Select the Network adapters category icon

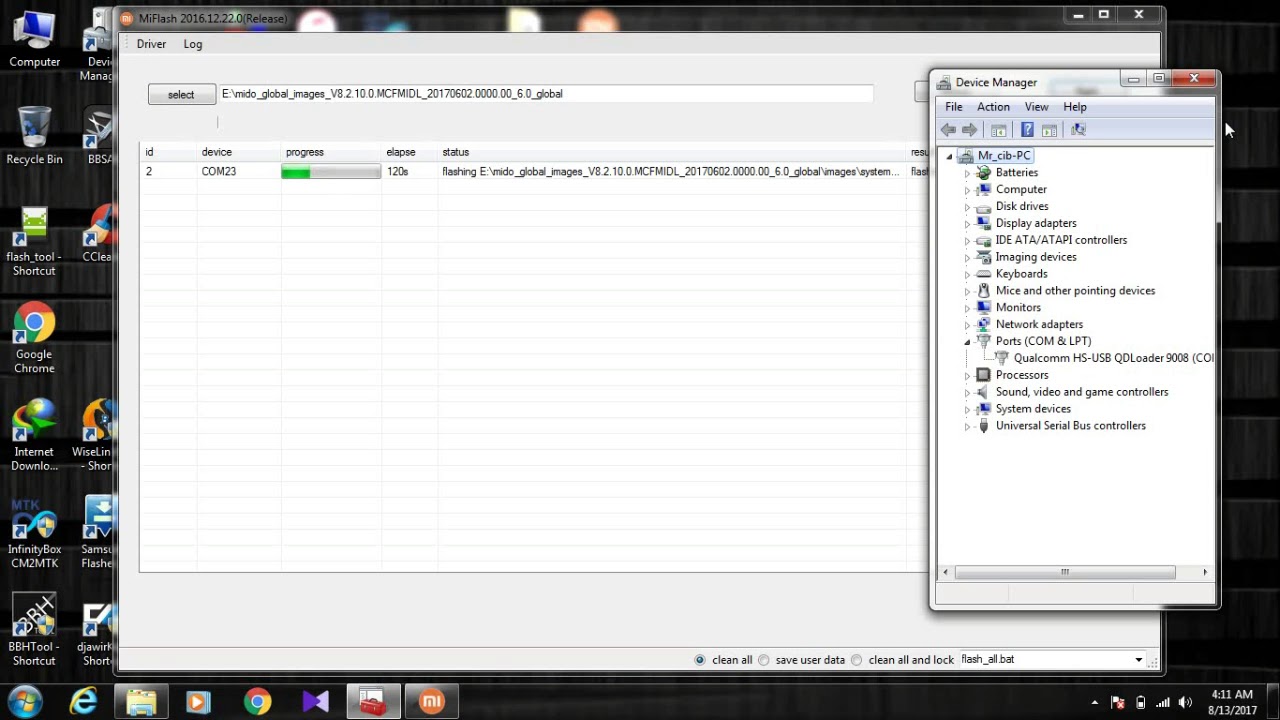click(x=984, y=325)
